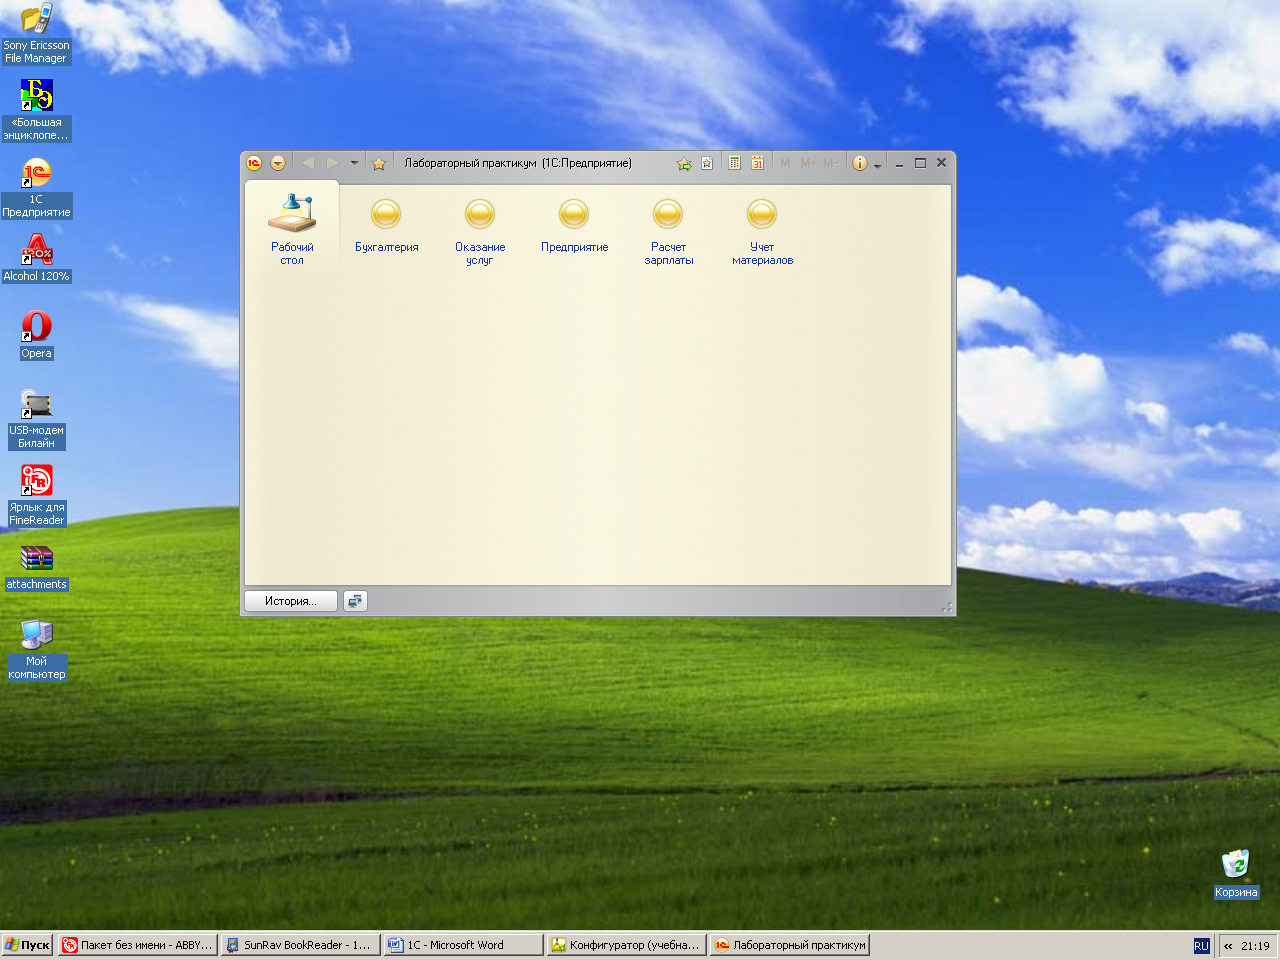The width and height of the screenshot is (1280, 960).
Task: Select attachments archive desktop icon
Action: tap(36, 566)
